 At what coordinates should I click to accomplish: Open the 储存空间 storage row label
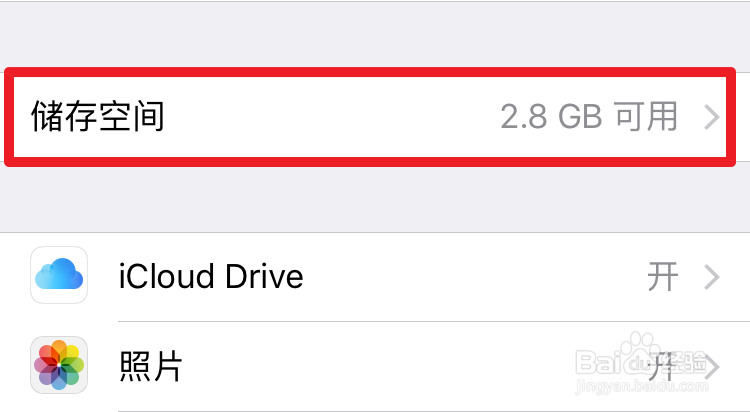click(x=98, y=117)
